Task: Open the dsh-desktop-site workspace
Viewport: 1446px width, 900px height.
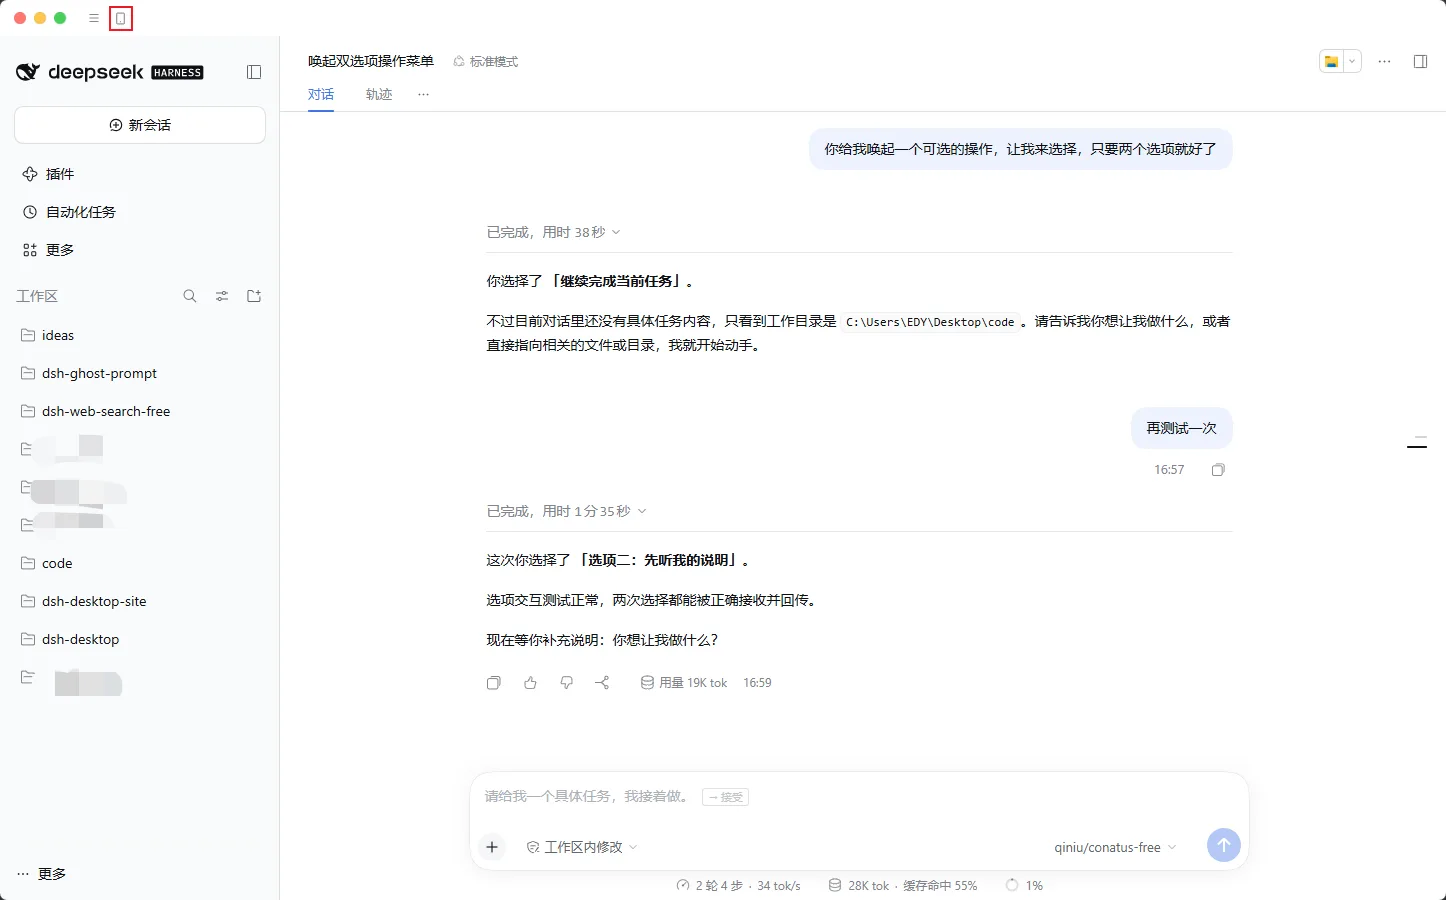Action: pyautogui.click(x=140, y=601)
